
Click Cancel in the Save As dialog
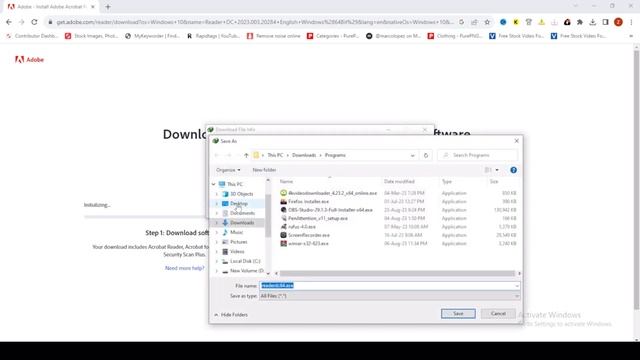498,313
